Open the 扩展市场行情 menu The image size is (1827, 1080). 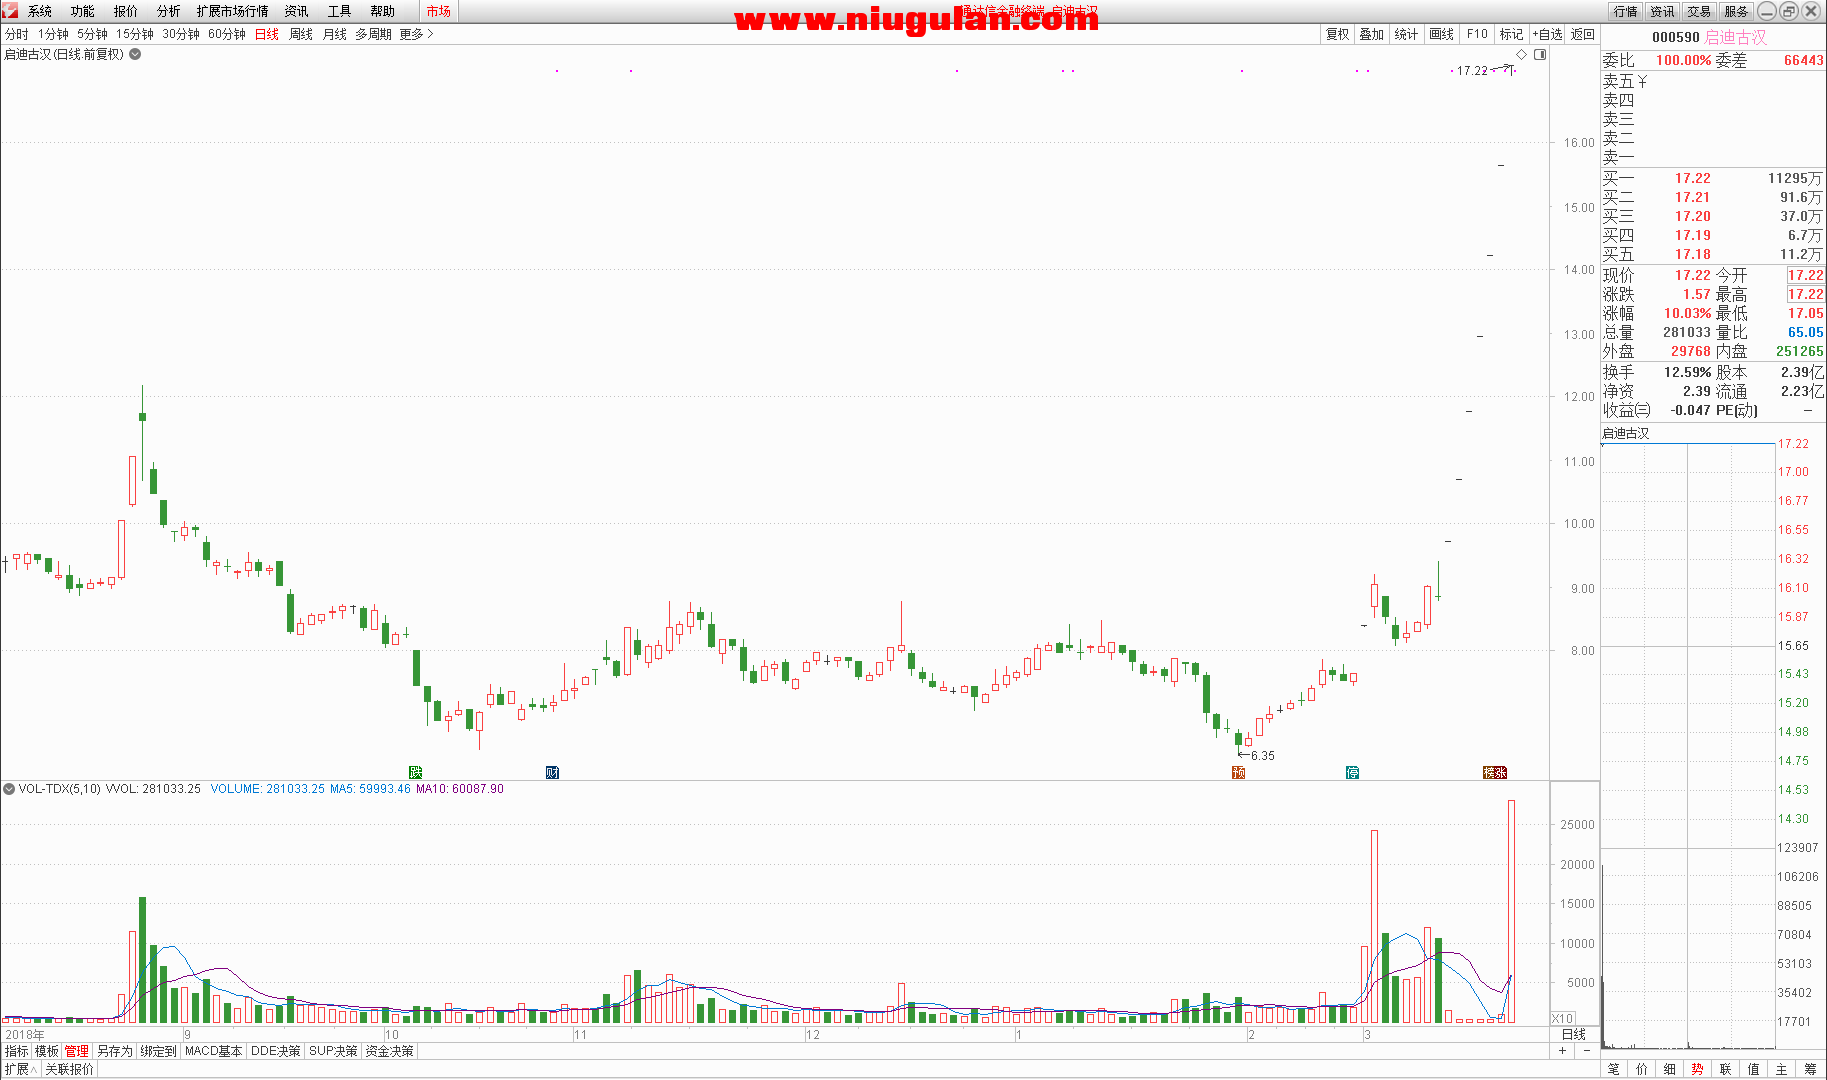pyautogui.click(x=233, y=11)
